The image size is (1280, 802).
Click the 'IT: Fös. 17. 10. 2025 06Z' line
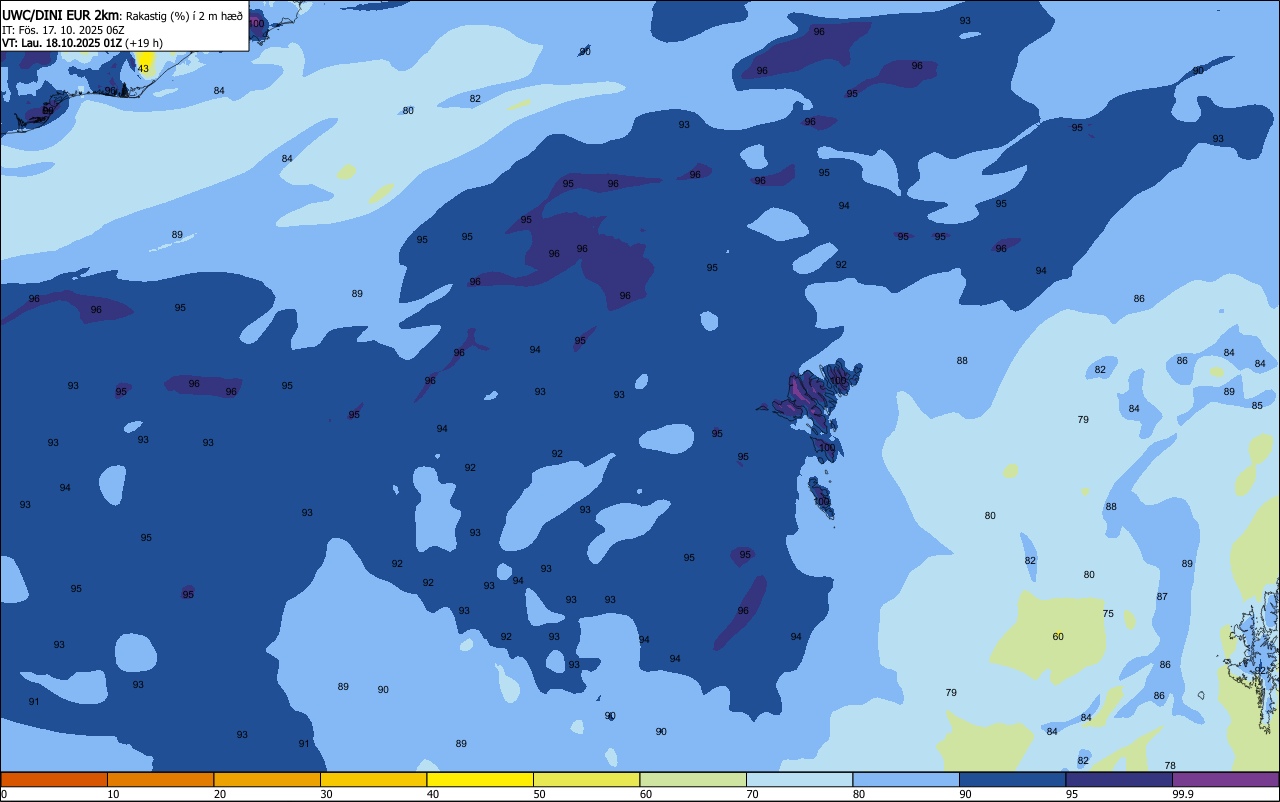(63, 30)
